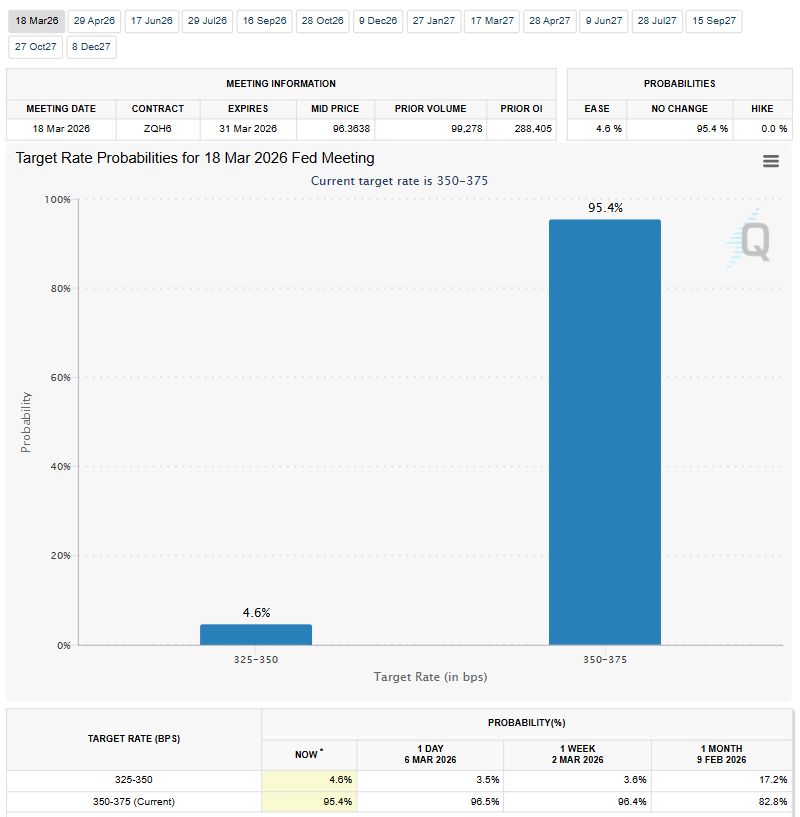Select the 8 Dec27 meeting tab

tap(91, 46)
